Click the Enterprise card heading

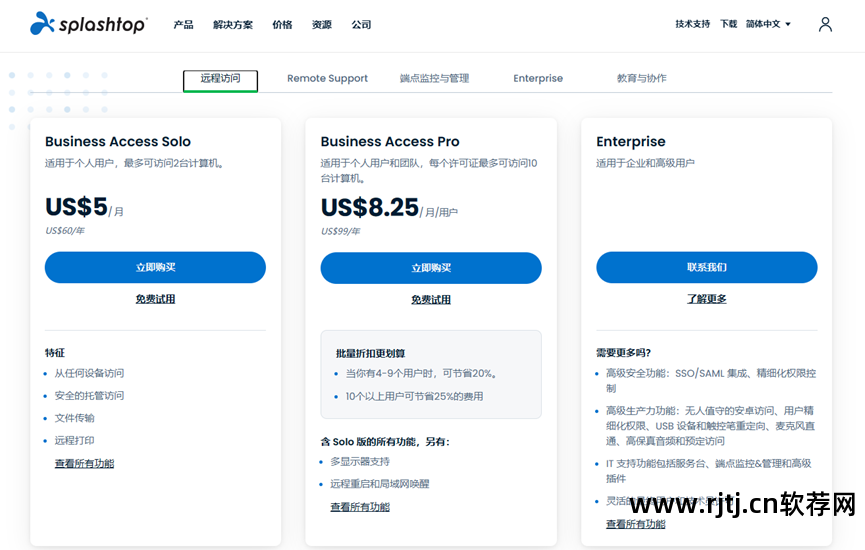[x=631, y=142]
